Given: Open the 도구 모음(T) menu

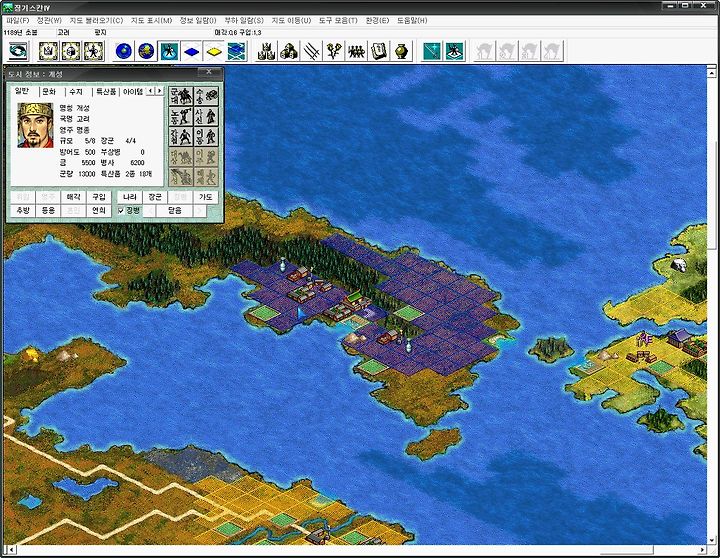Looking at the screenshot, I should (338, 21).
